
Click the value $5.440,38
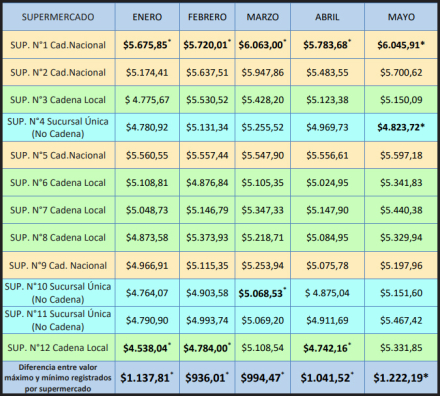401,210
